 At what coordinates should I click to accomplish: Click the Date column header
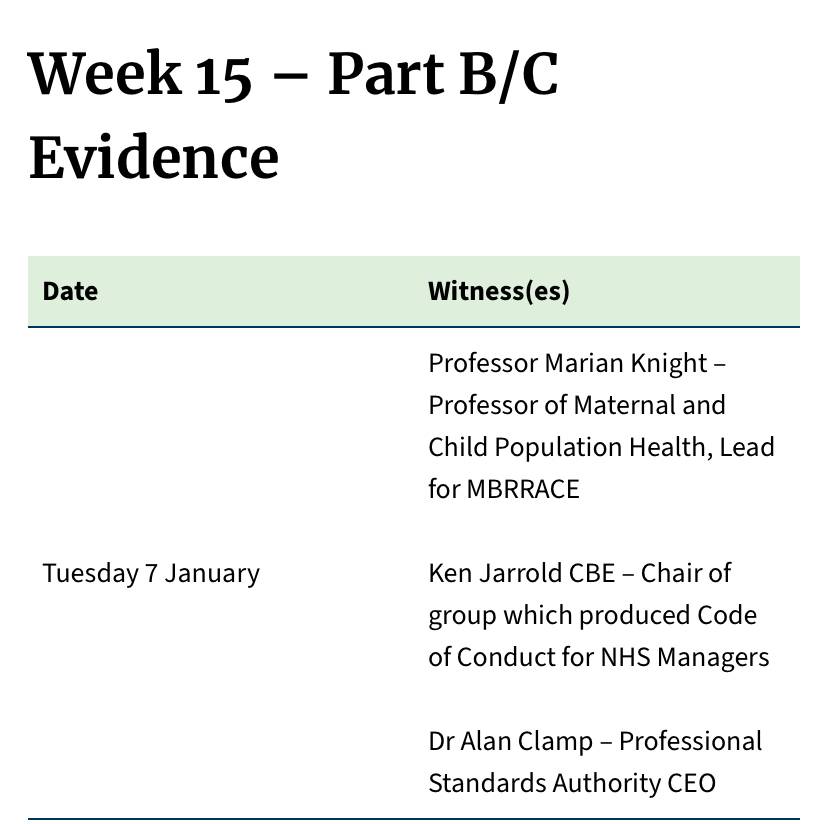coord(70,291)
